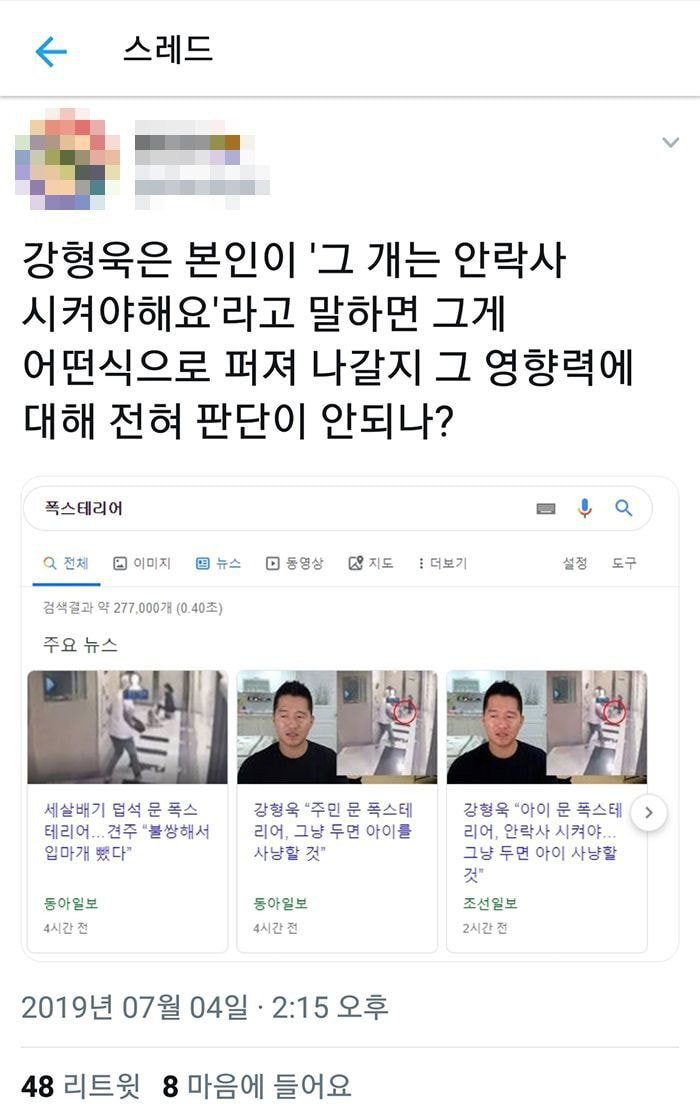Click the keyboard icon in search bar
Screen dimensions: 700x1104
[x=546, y=508]
